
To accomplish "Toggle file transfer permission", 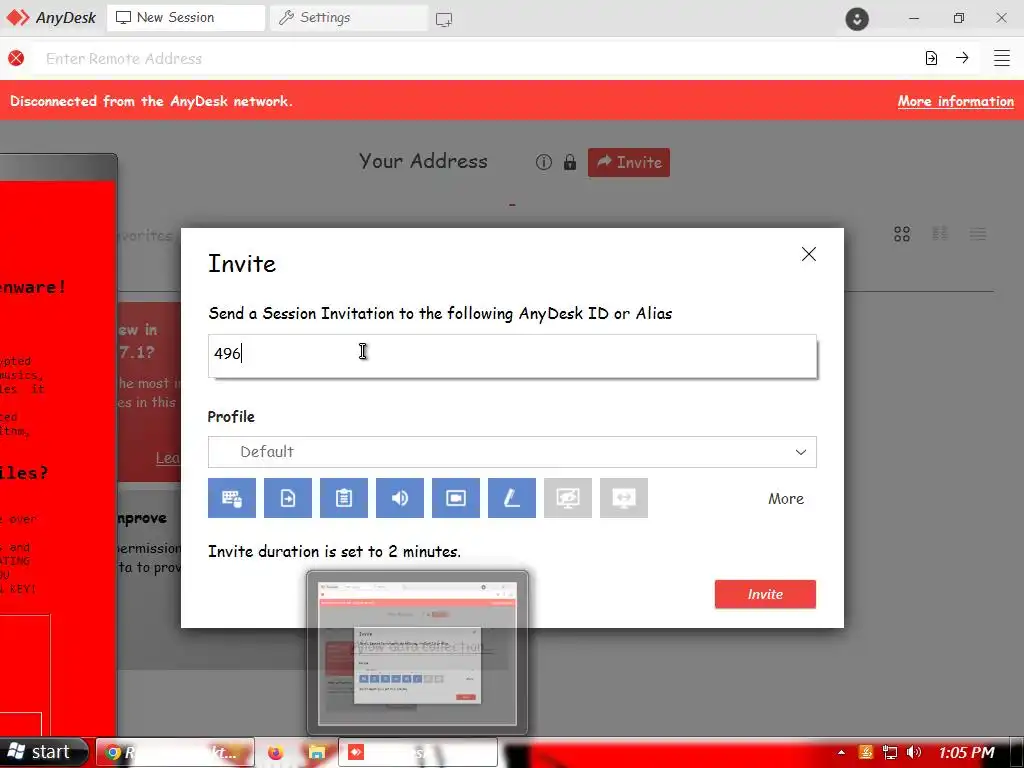I will [x=288, y=498].
